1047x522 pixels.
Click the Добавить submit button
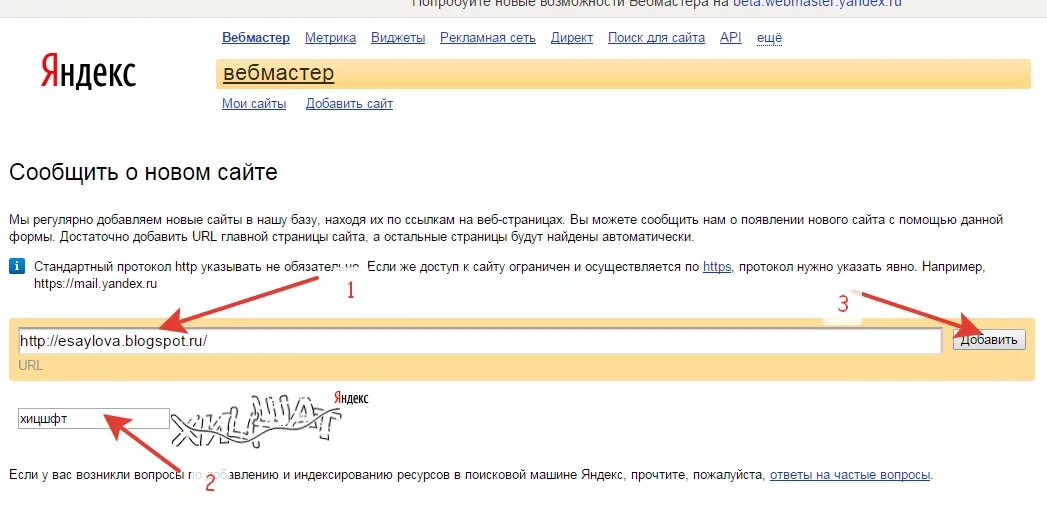point(989,340)
